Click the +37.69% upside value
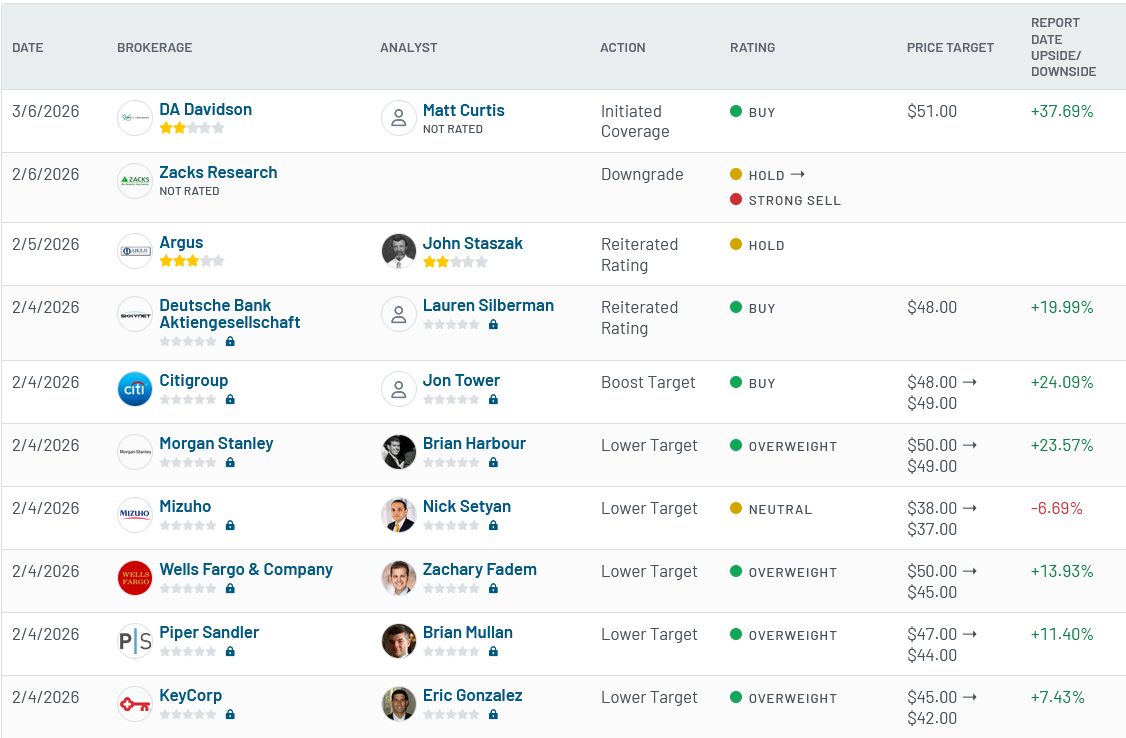Screen dimensions: 1126x738 pos(1062,111)
